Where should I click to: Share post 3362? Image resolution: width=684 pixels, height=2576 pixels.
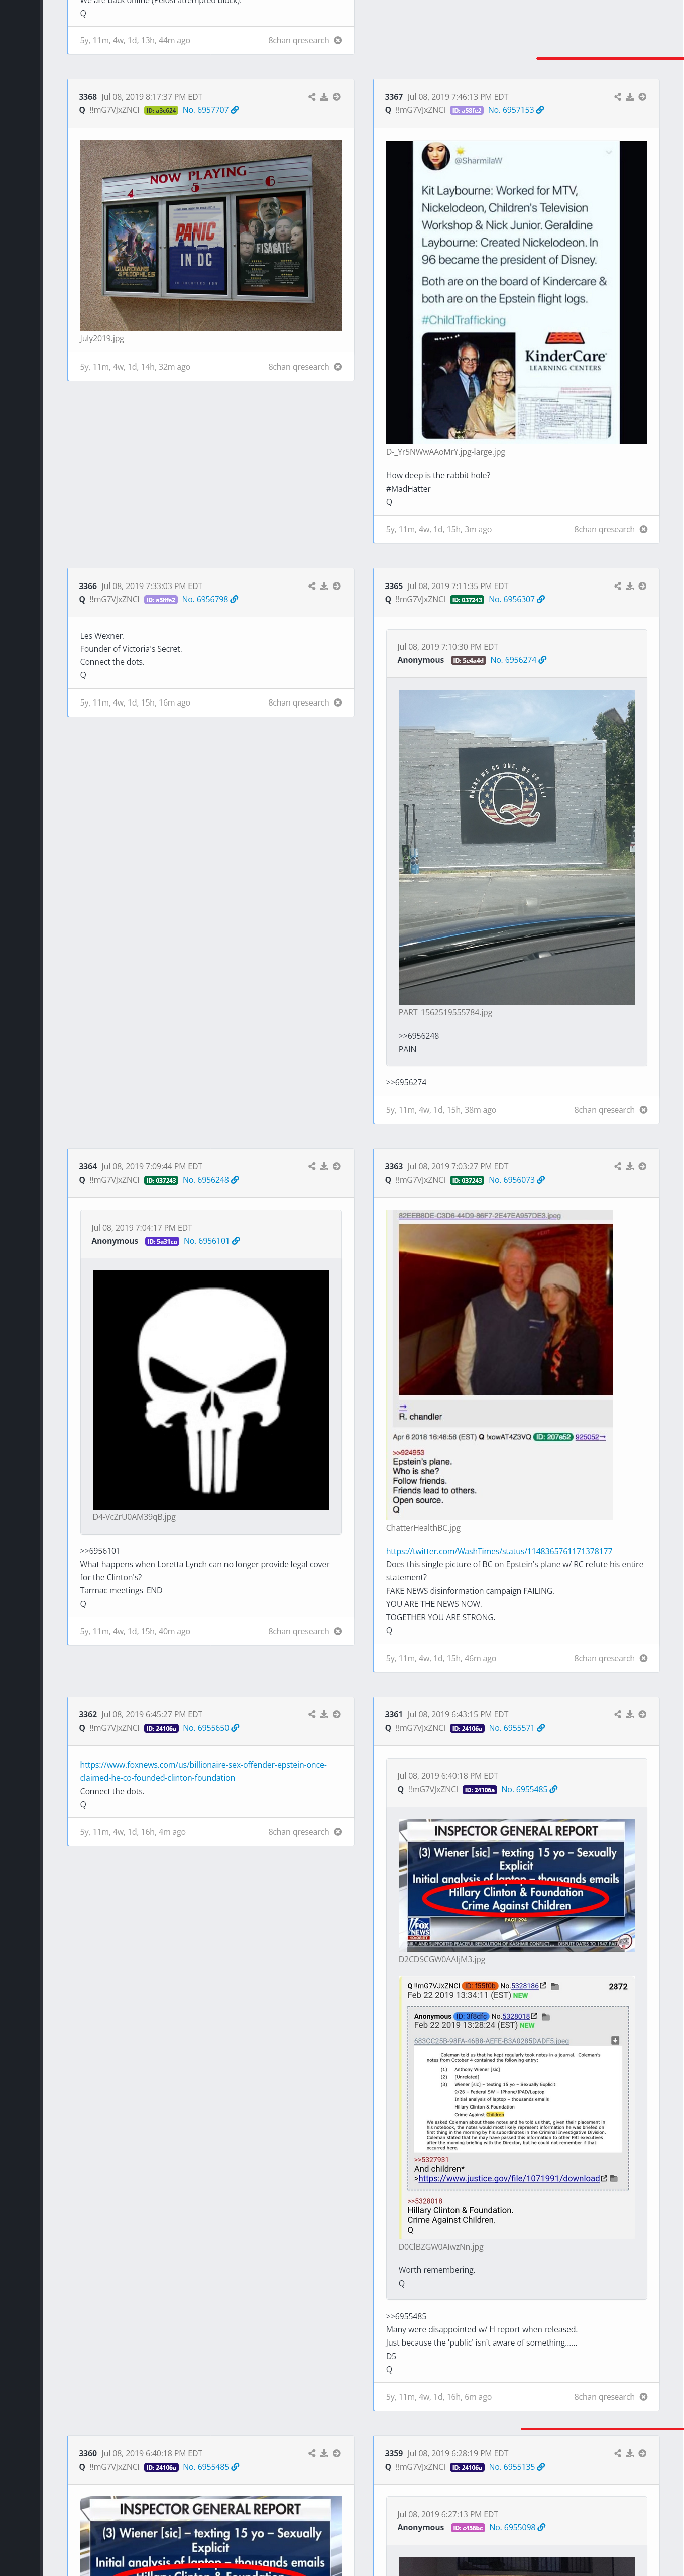(312, 1714)
